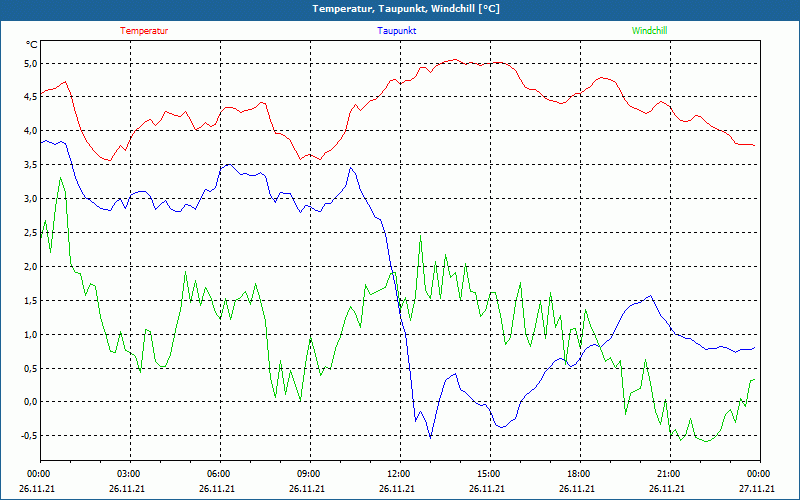
Task: Click the 3,0 y-axis value
Action: 31,198
